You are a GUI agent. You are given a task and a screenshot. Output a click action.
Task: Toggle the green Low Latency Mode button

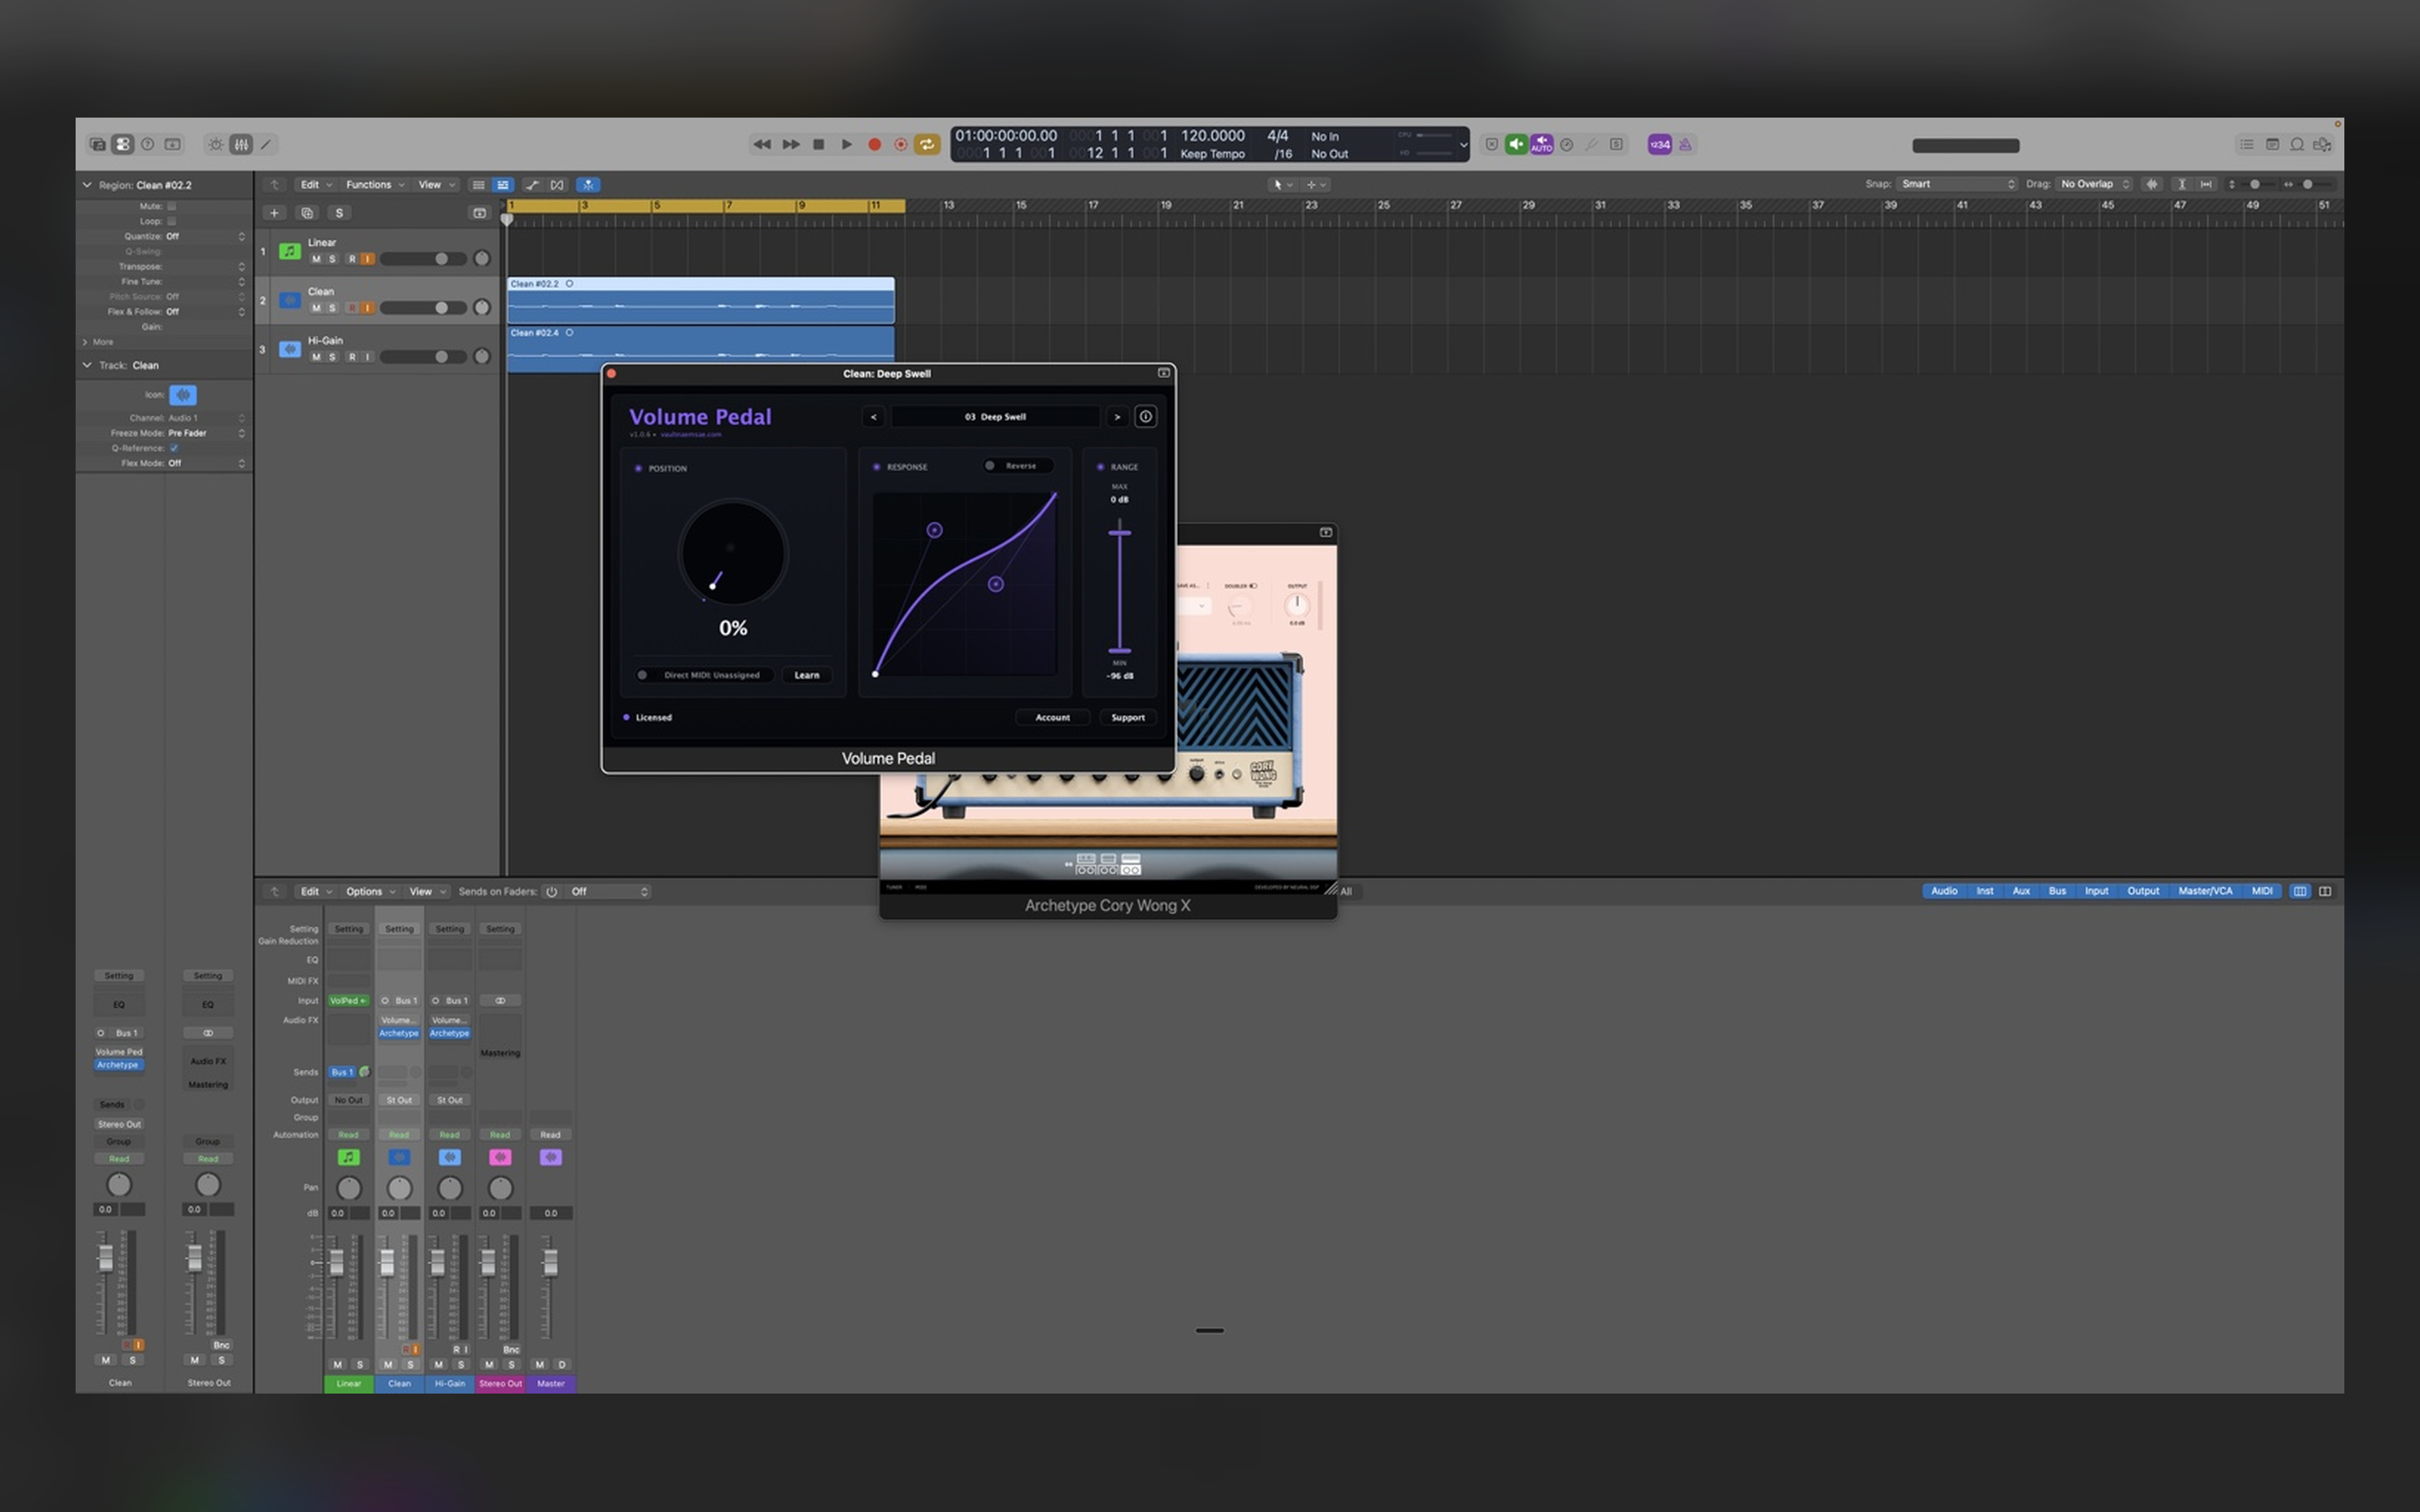[x=1516, y=144]
